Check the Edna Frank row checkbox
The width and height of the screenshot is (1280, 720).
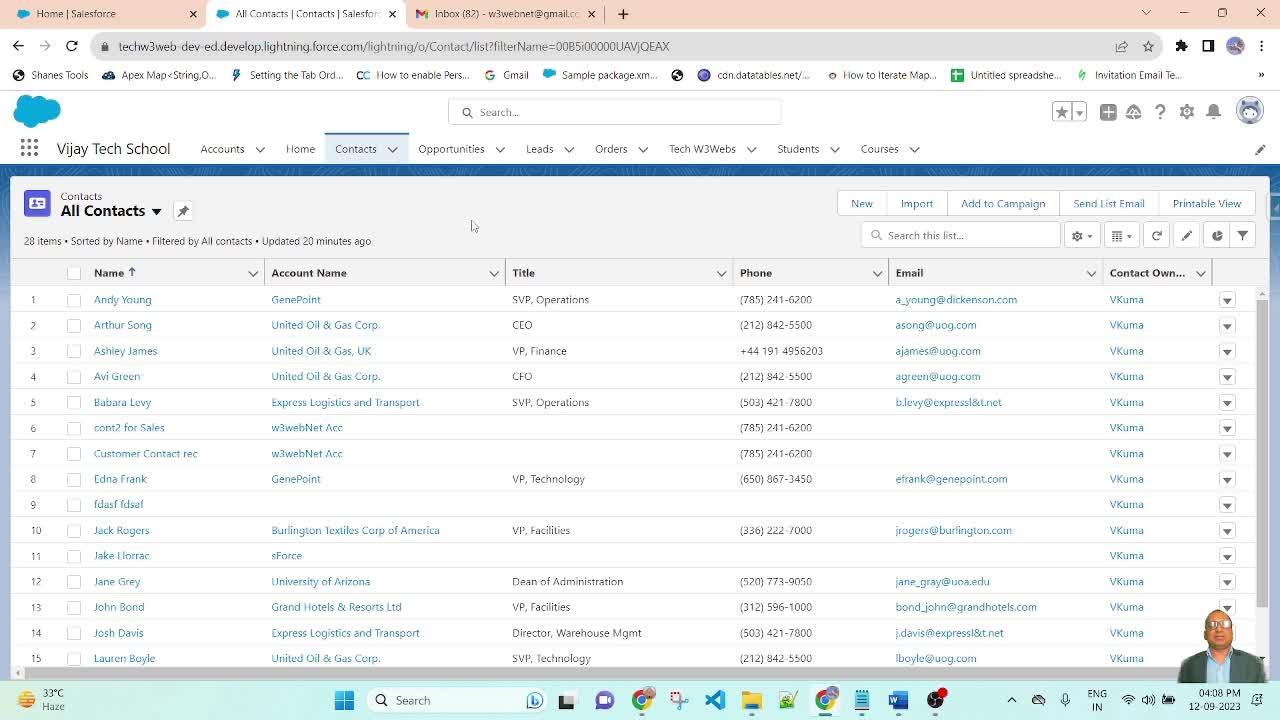pos(74,479)
